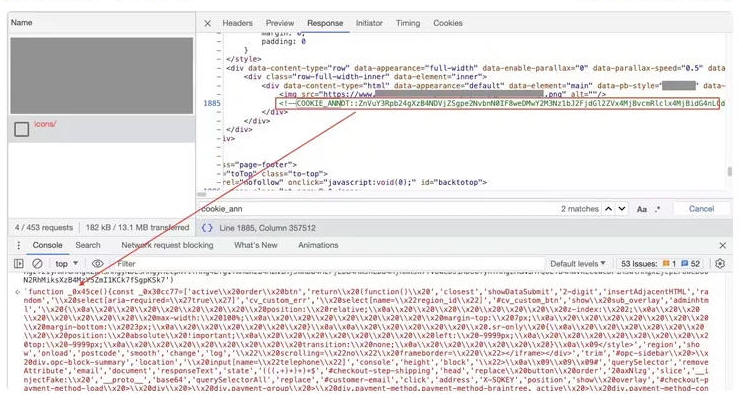Click the gray request preview thumbnail

[x=101, y=75]
